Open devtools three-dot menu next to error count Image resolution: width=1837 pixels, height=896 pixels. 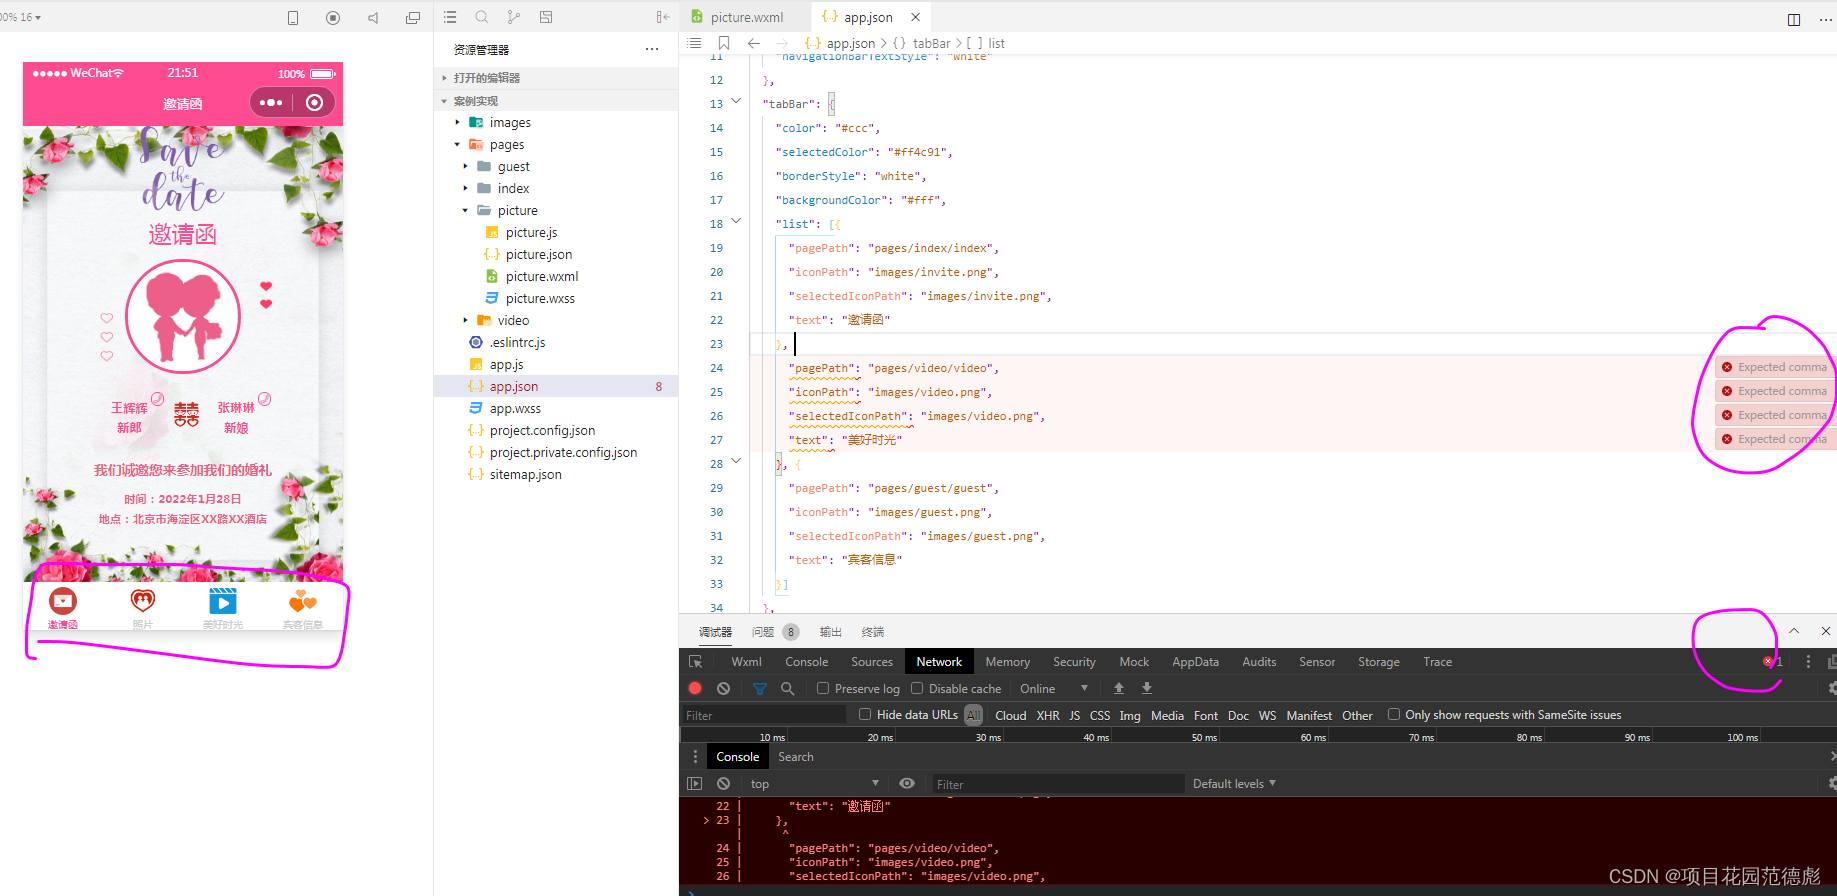(x=1808, y=662)
